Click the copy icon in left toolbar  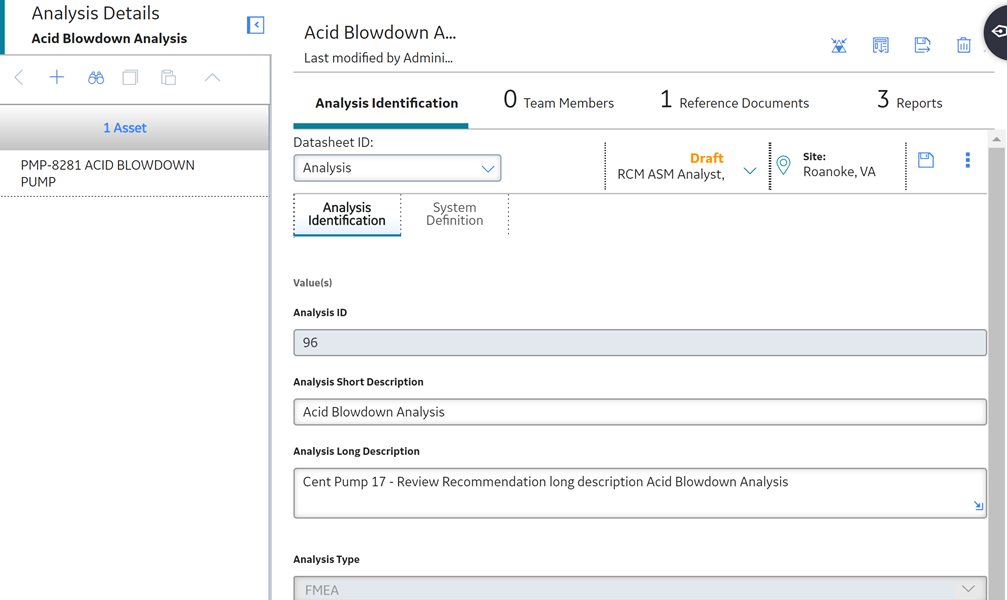130,78
